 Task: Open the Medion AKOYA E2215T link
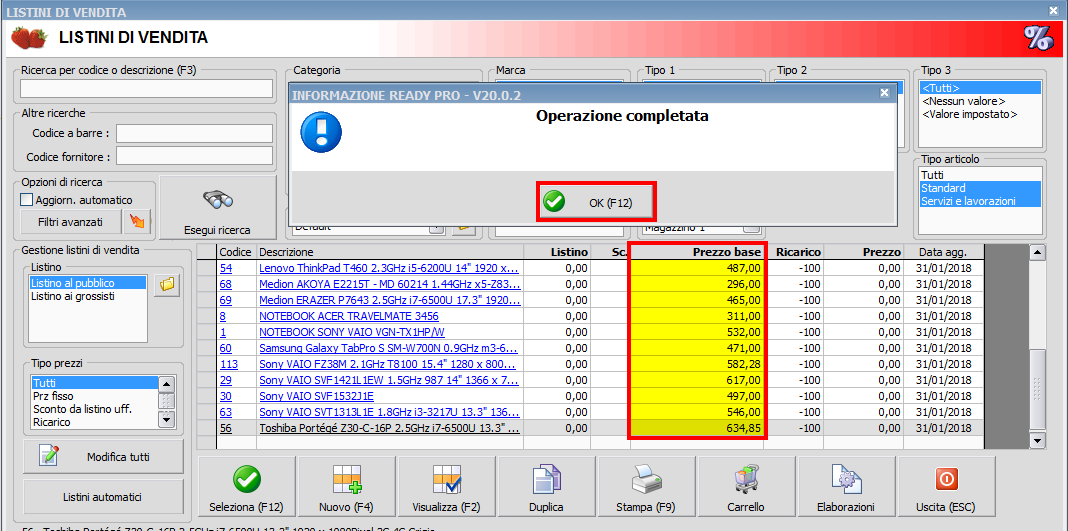tap(389, 284)
